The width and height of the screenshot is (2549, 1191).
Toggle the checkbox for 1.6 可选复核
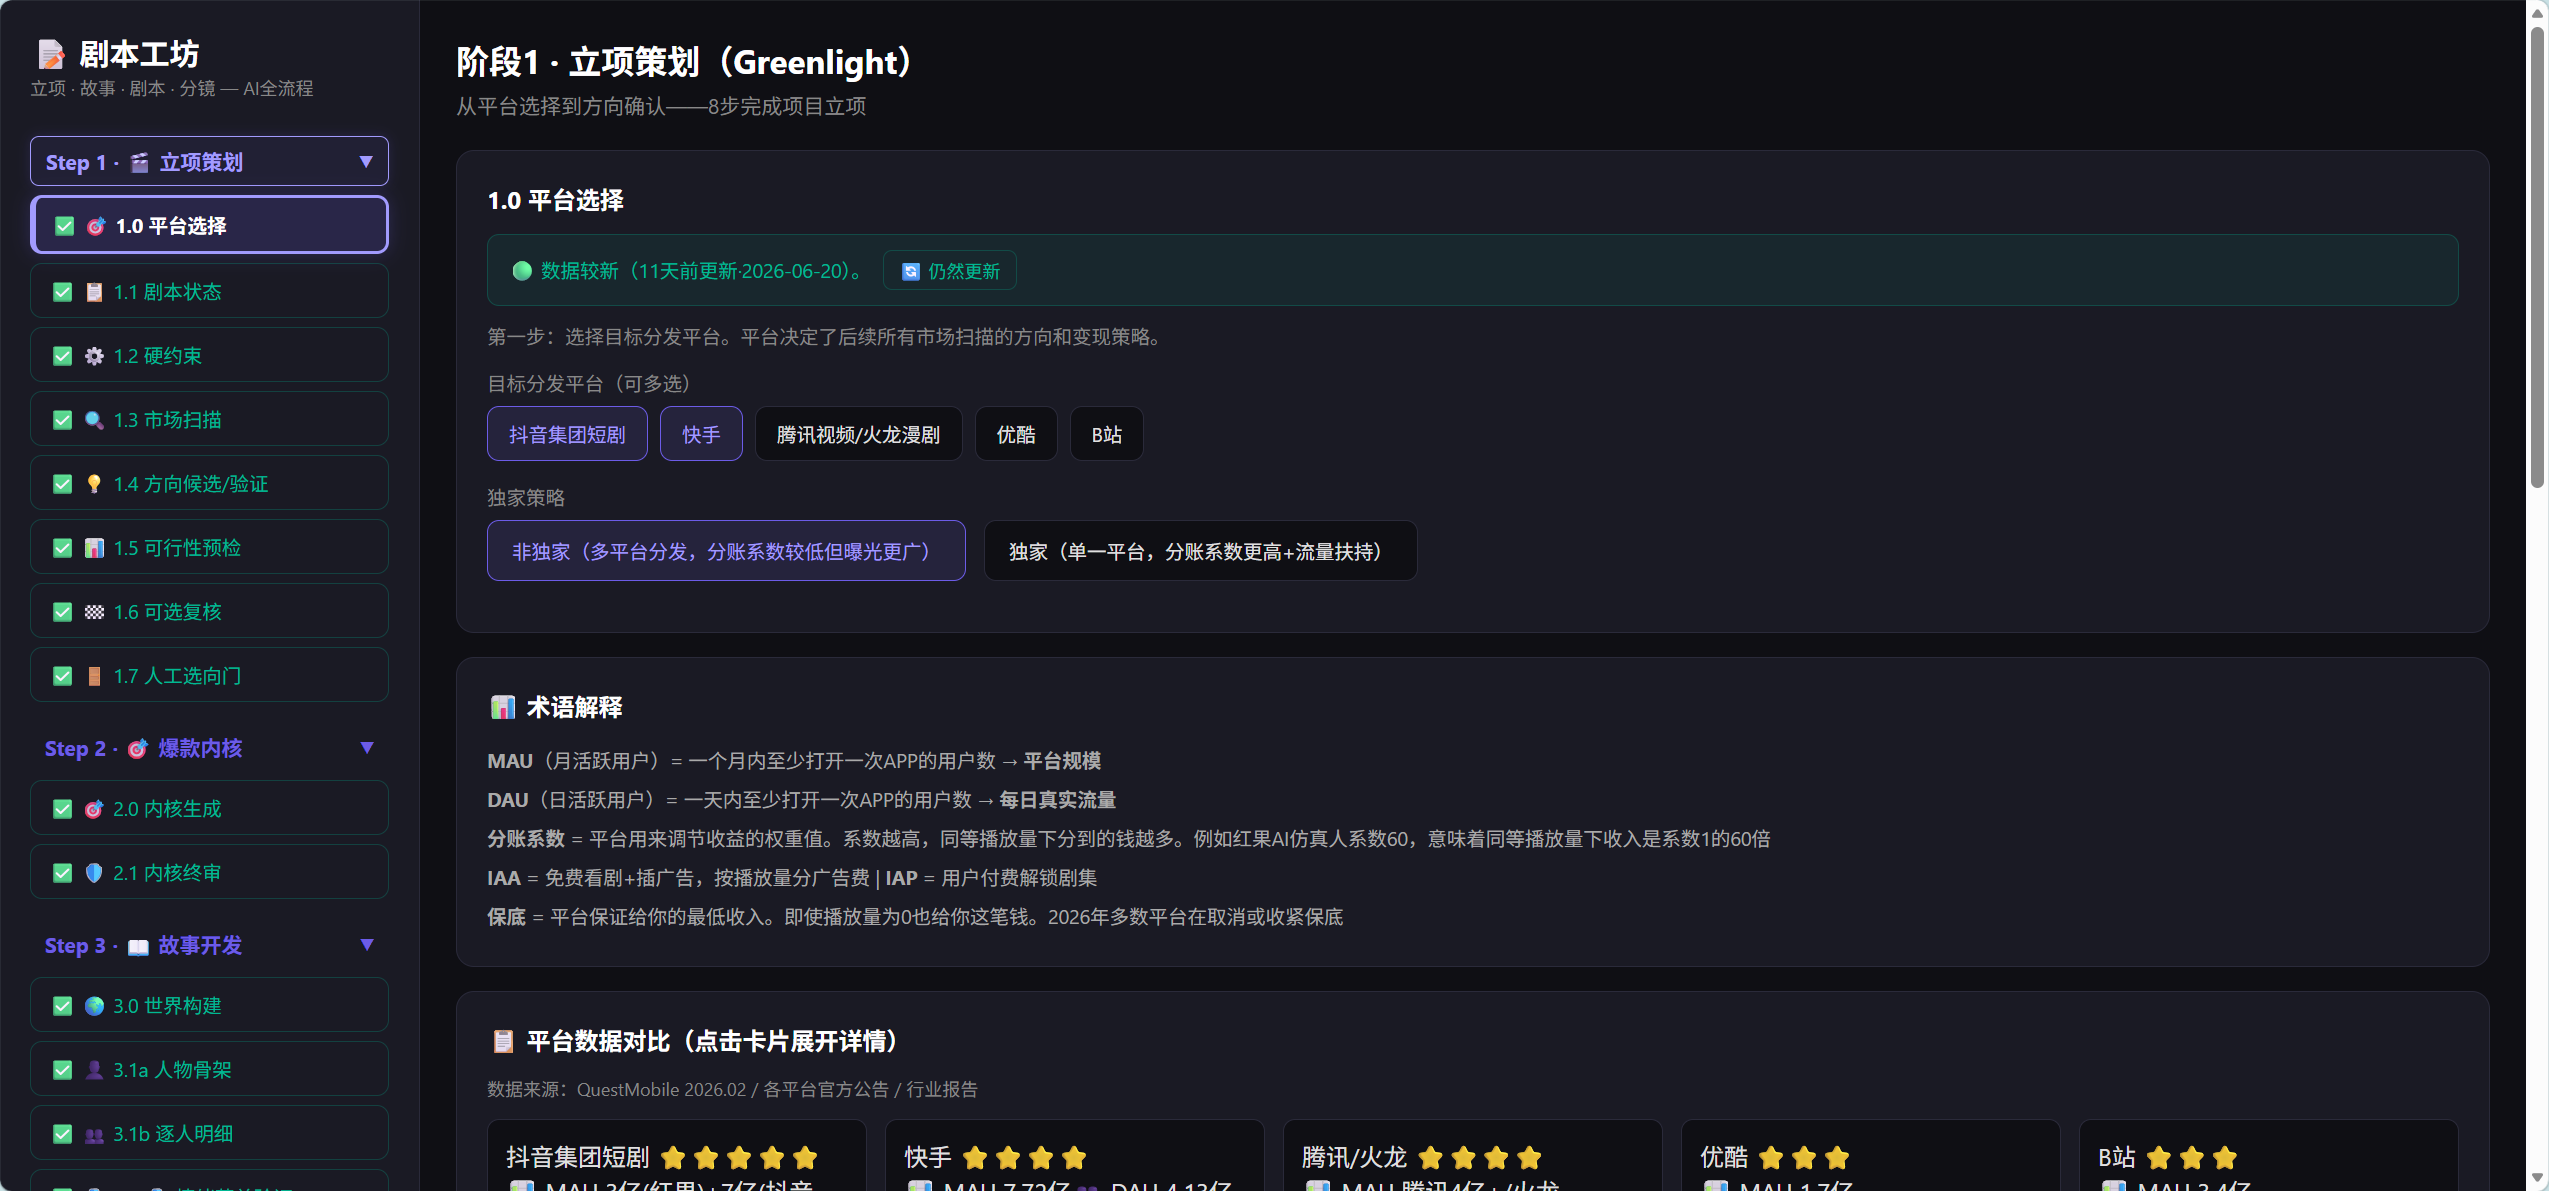63,612
